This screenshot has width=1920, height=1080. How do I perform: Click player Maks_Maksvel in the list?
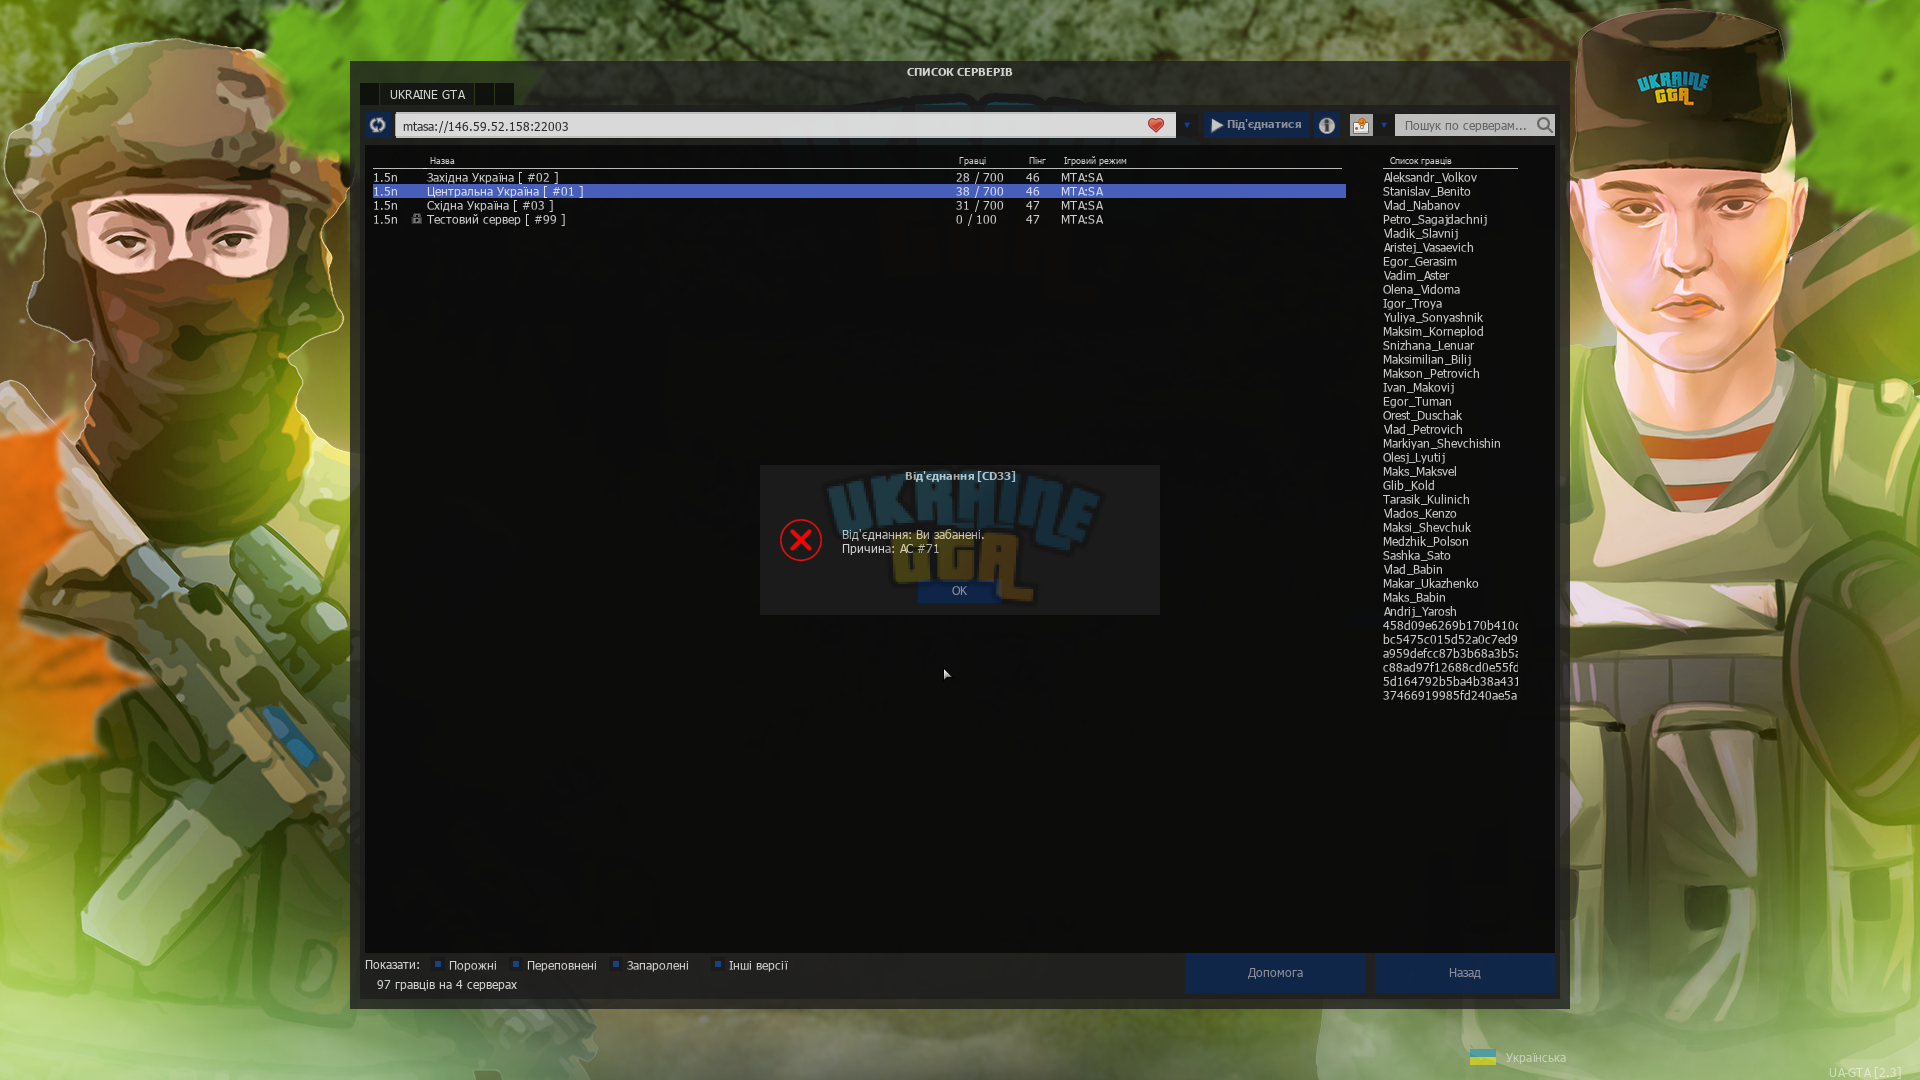(1420, 471)
